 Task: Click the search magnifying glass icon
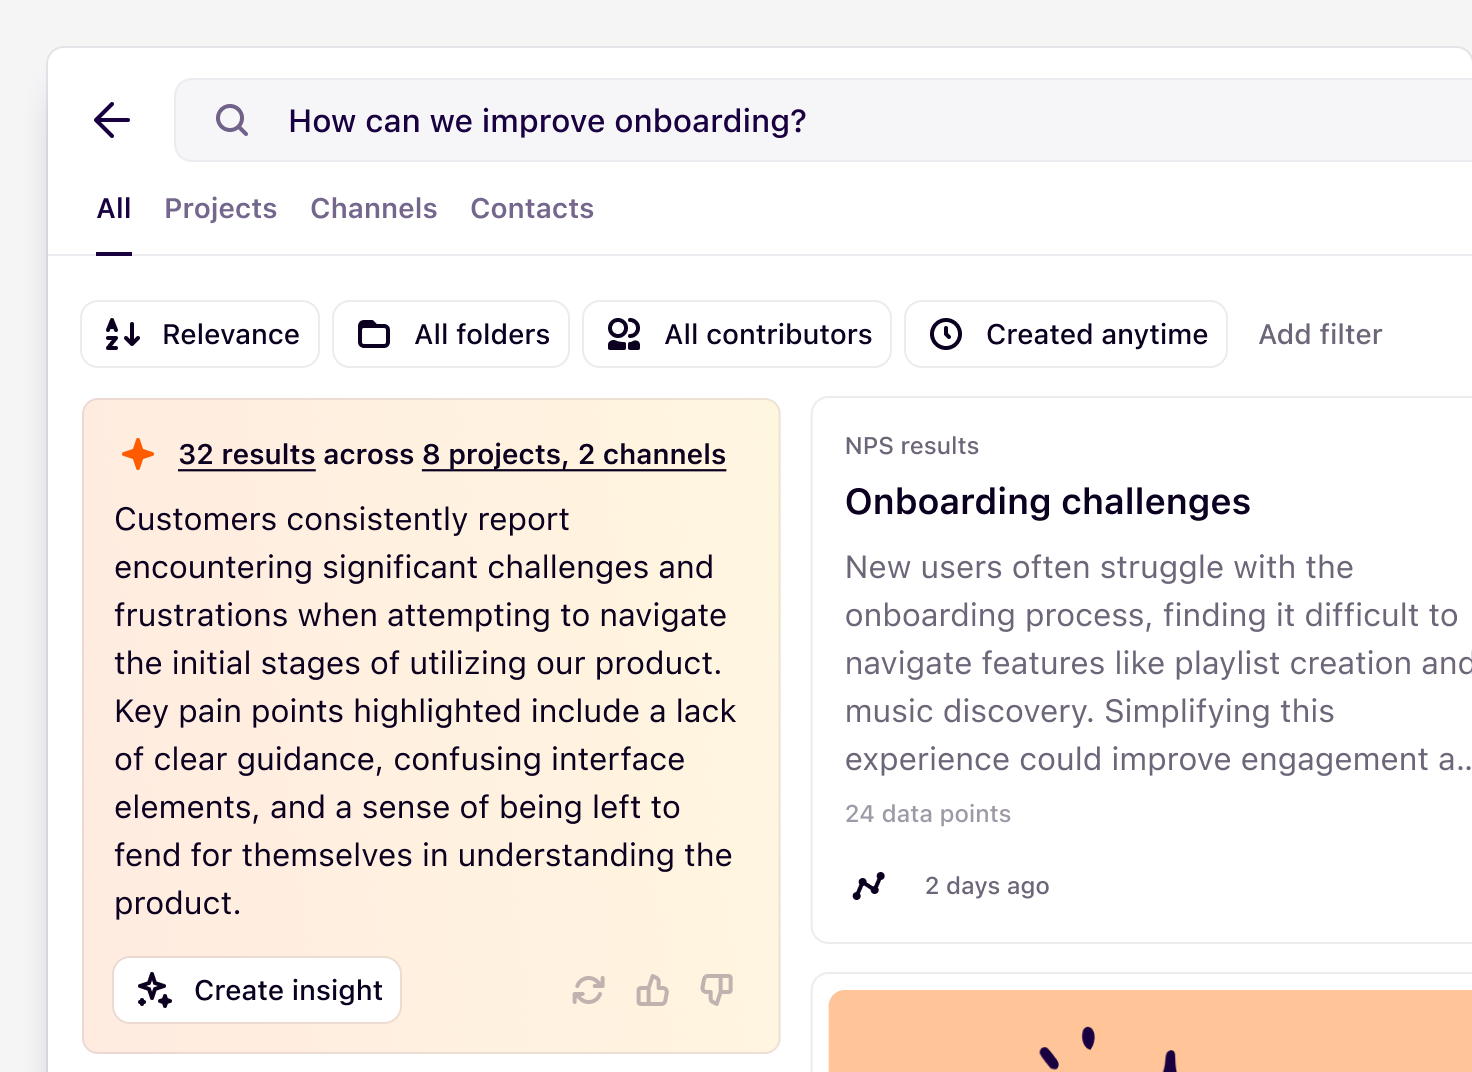click(231, 120)
